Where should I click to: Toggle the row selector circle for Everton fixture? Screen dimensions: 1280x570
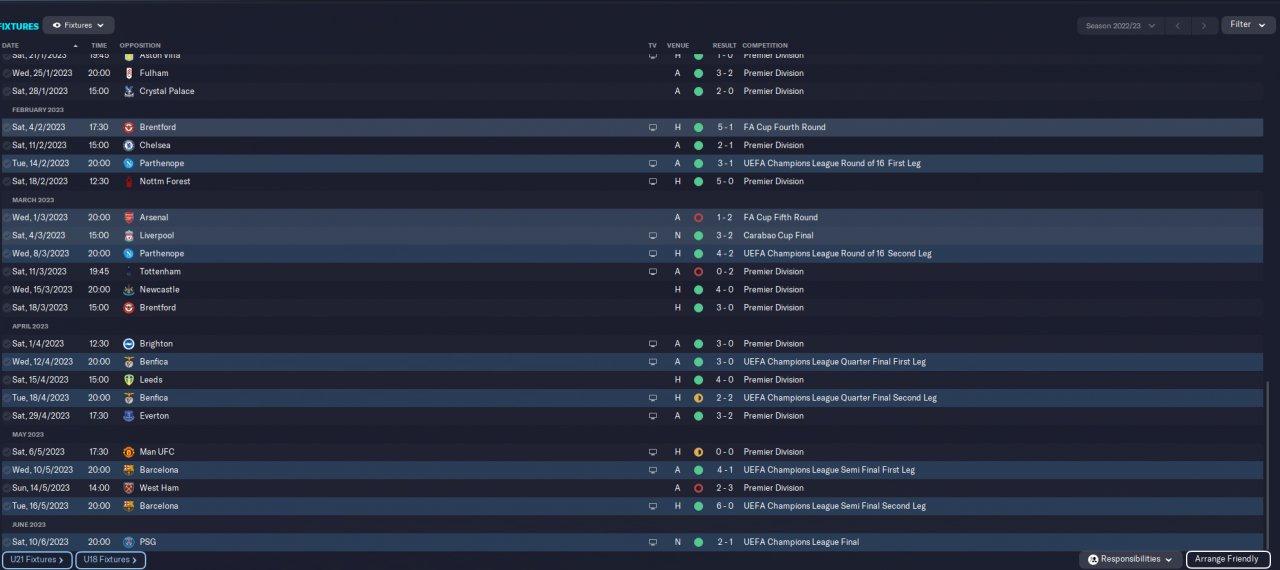click(6, 415)
